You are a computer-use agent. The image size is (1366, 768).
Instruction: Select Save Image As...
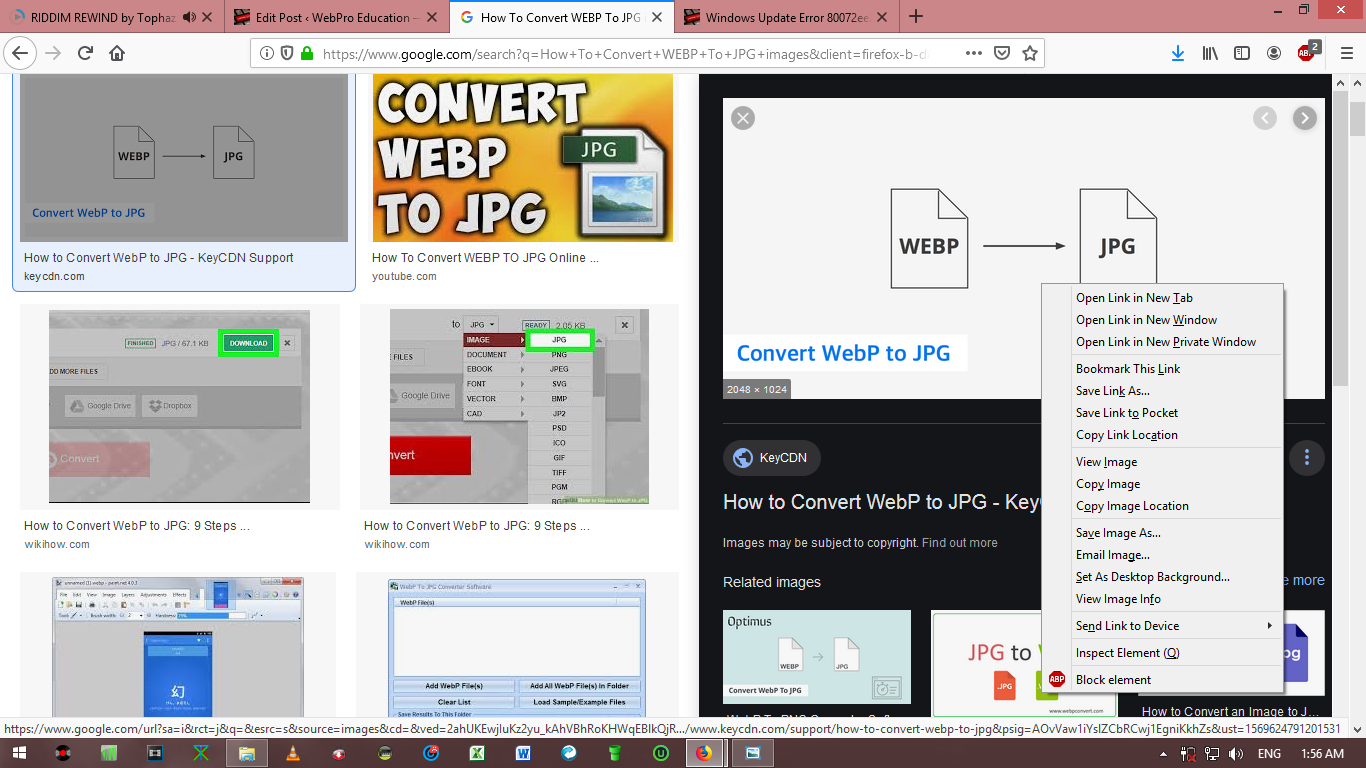(x=1162, y=533)
